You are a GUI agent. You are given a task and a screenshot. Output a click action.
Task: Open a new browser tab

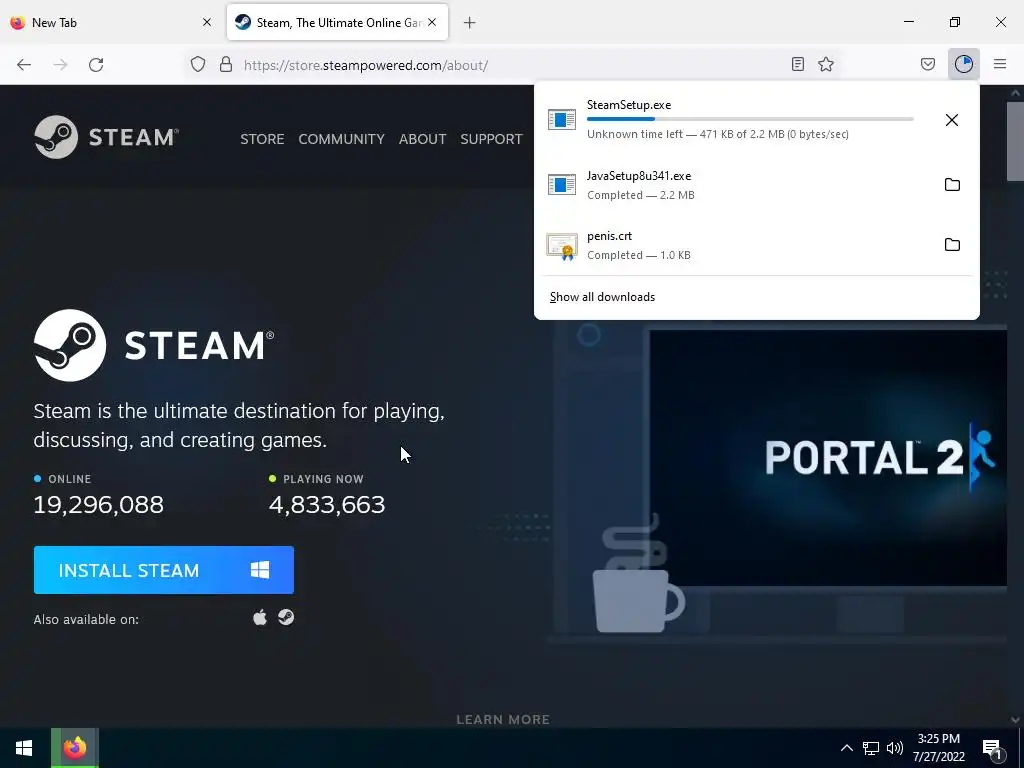coord(469,23)
